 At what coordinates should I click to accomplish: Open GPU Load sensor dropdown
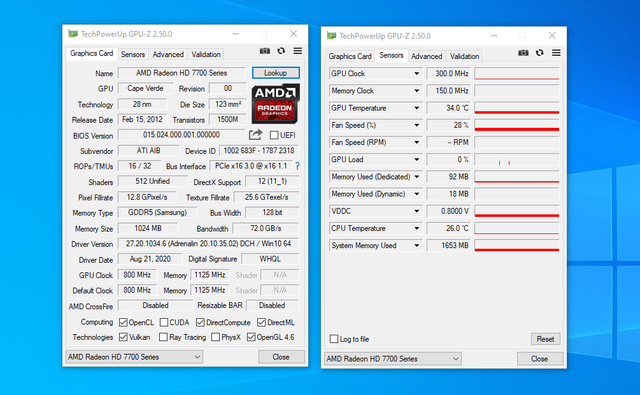pyautogui.click(x=416, y=160)
